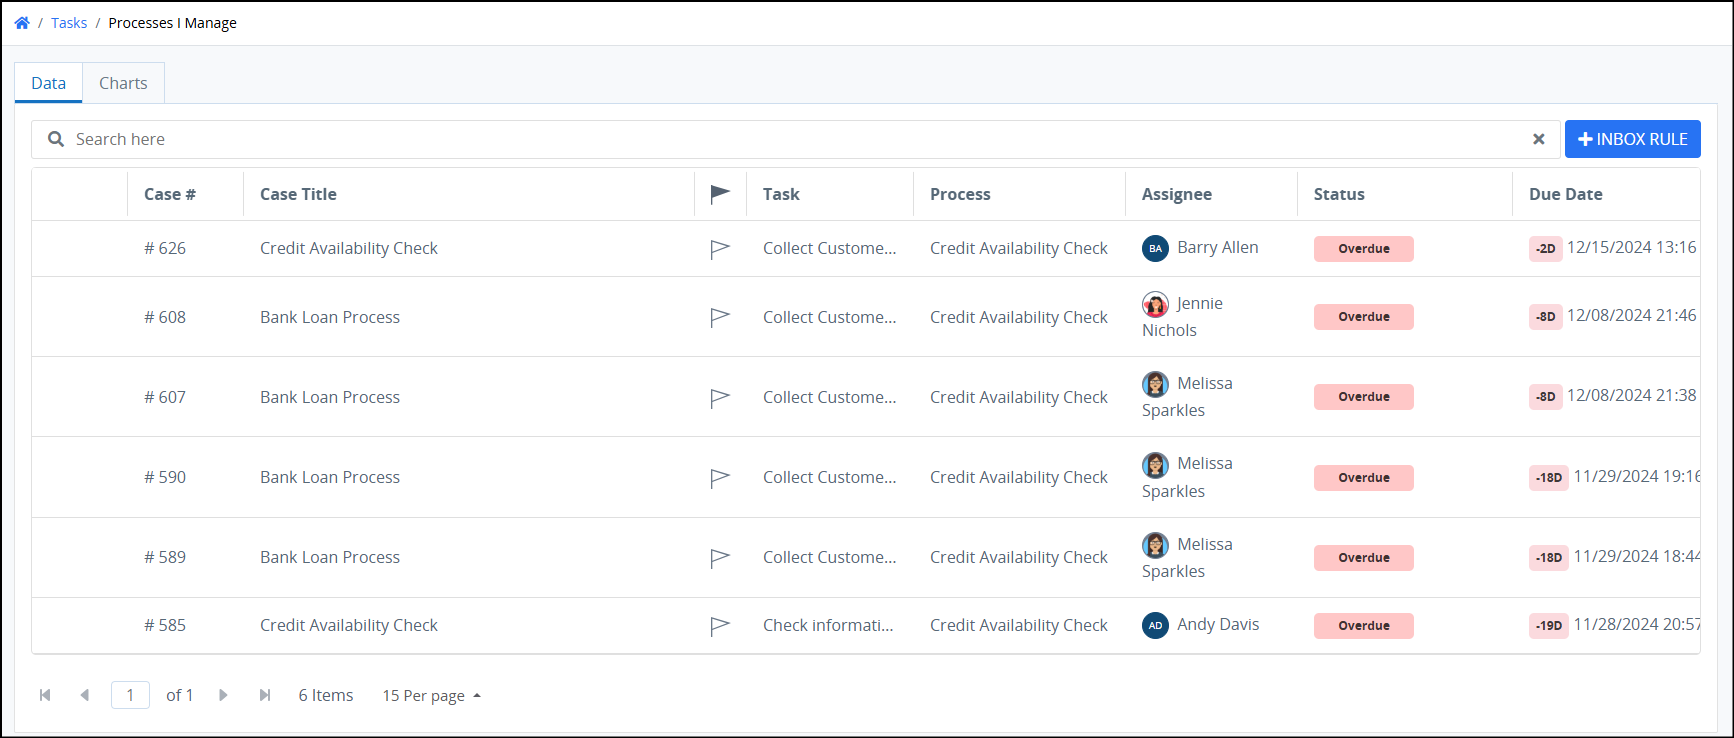1734x738 pixels.
Task: Click Jennie Nichols' avatar picture
Action: [x=1155, y=304]
